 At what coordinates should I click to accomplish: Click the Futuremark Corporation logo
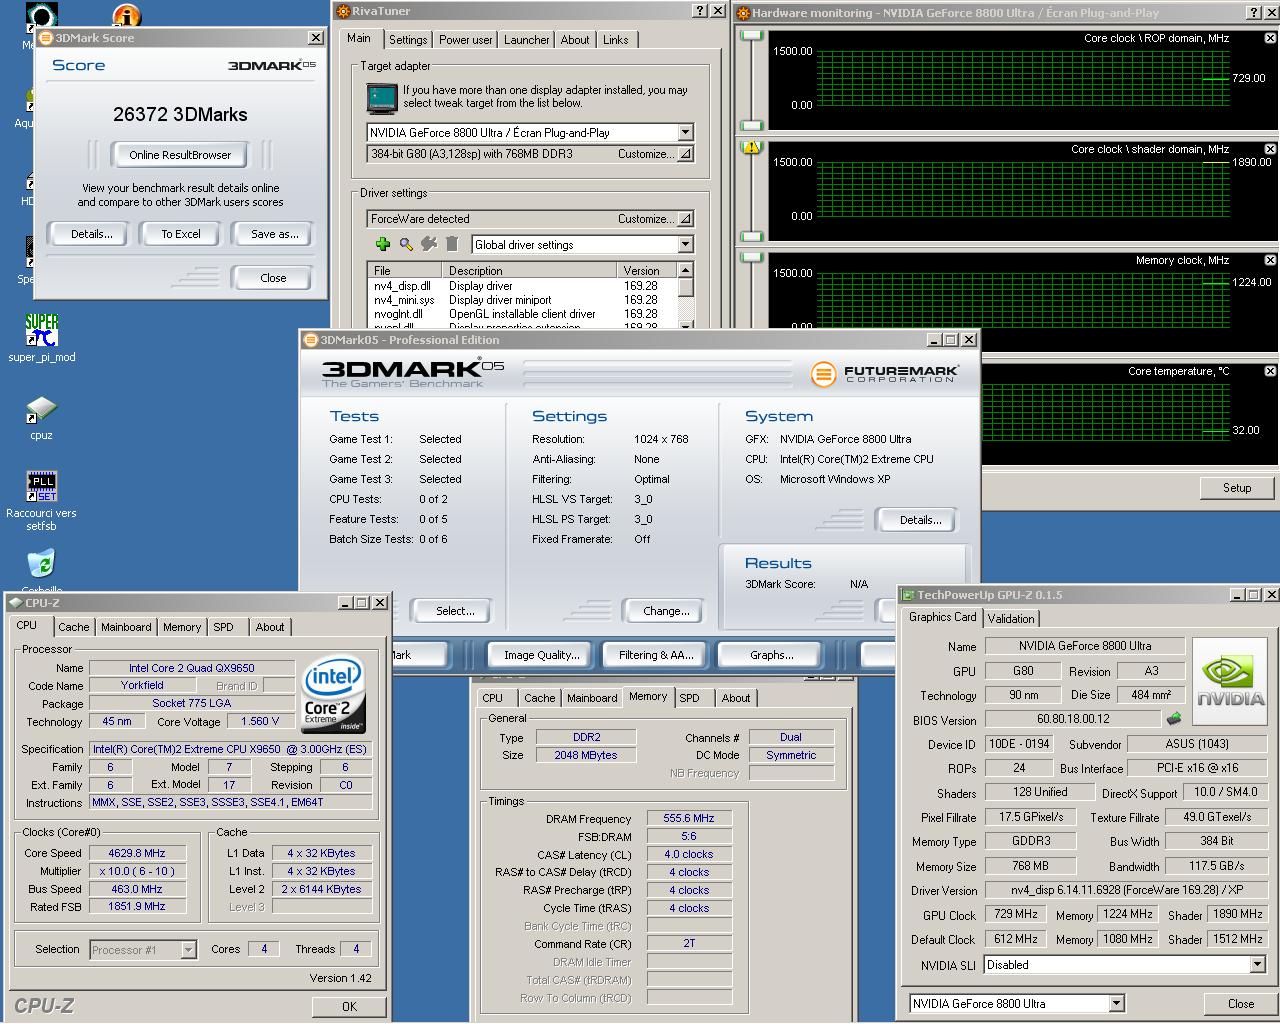[884, 374]
